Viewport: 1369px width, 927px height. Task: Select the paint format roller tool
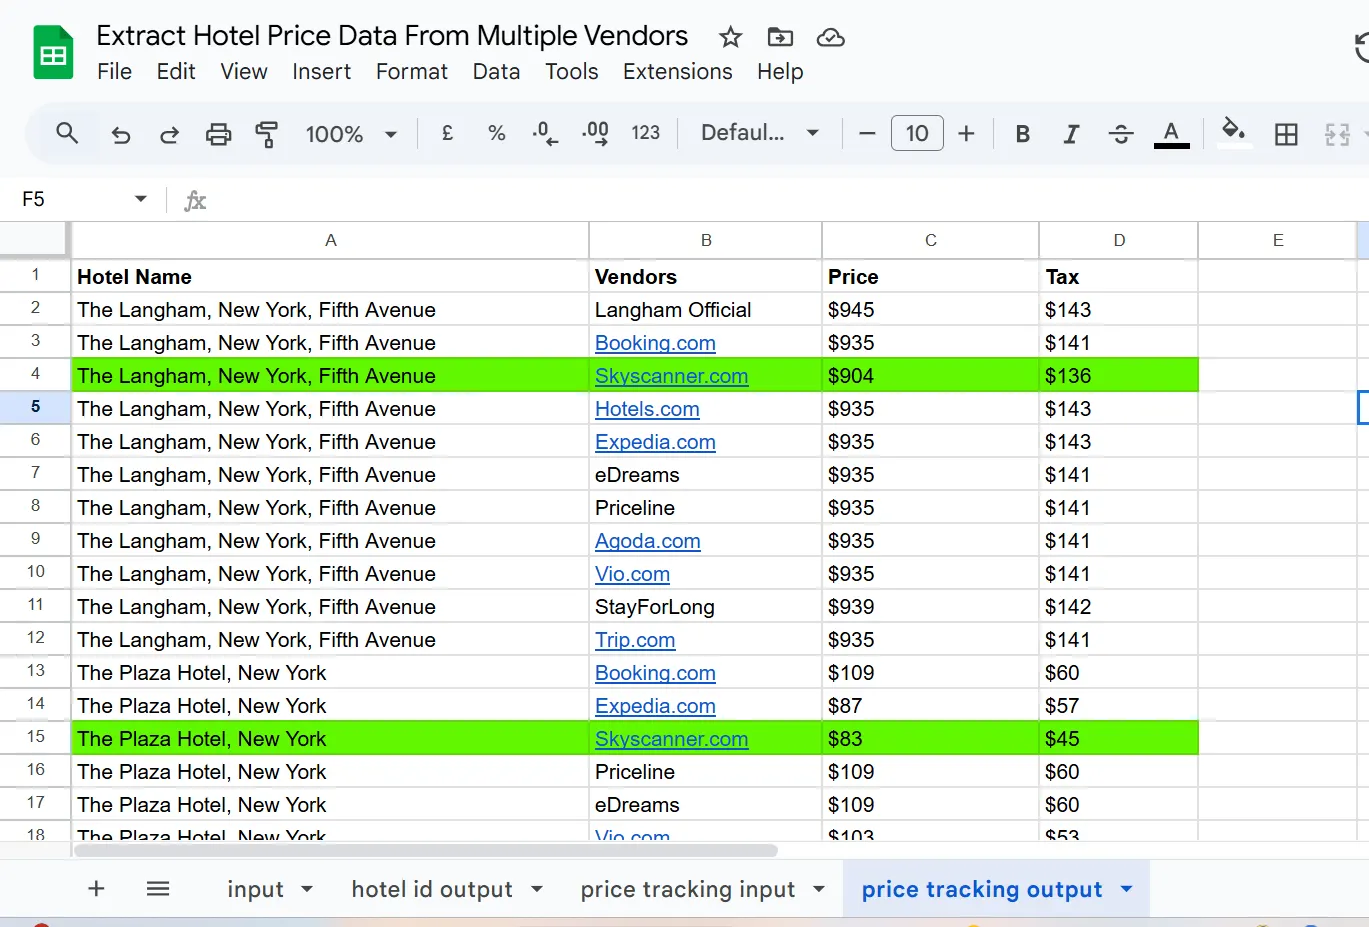(267, 134)
